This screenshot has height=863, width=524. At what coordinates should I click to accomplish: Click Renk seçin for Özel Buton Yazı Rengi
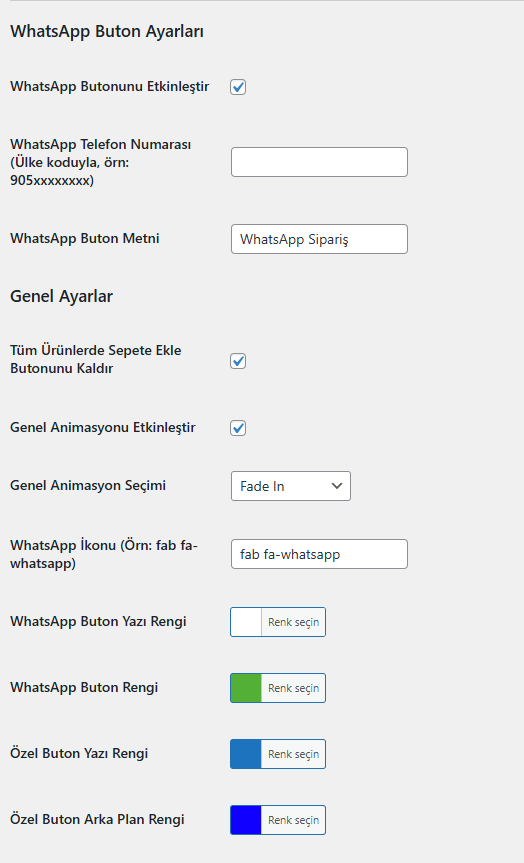tap(293, 754)
